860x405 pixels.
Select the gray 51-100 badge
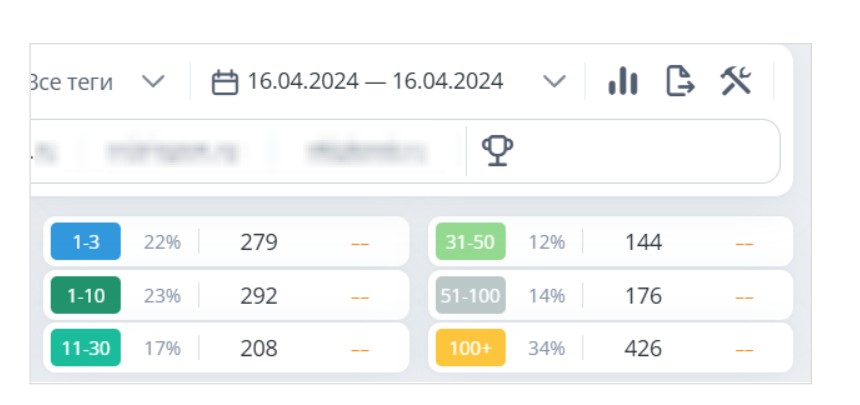pos(471,295)
